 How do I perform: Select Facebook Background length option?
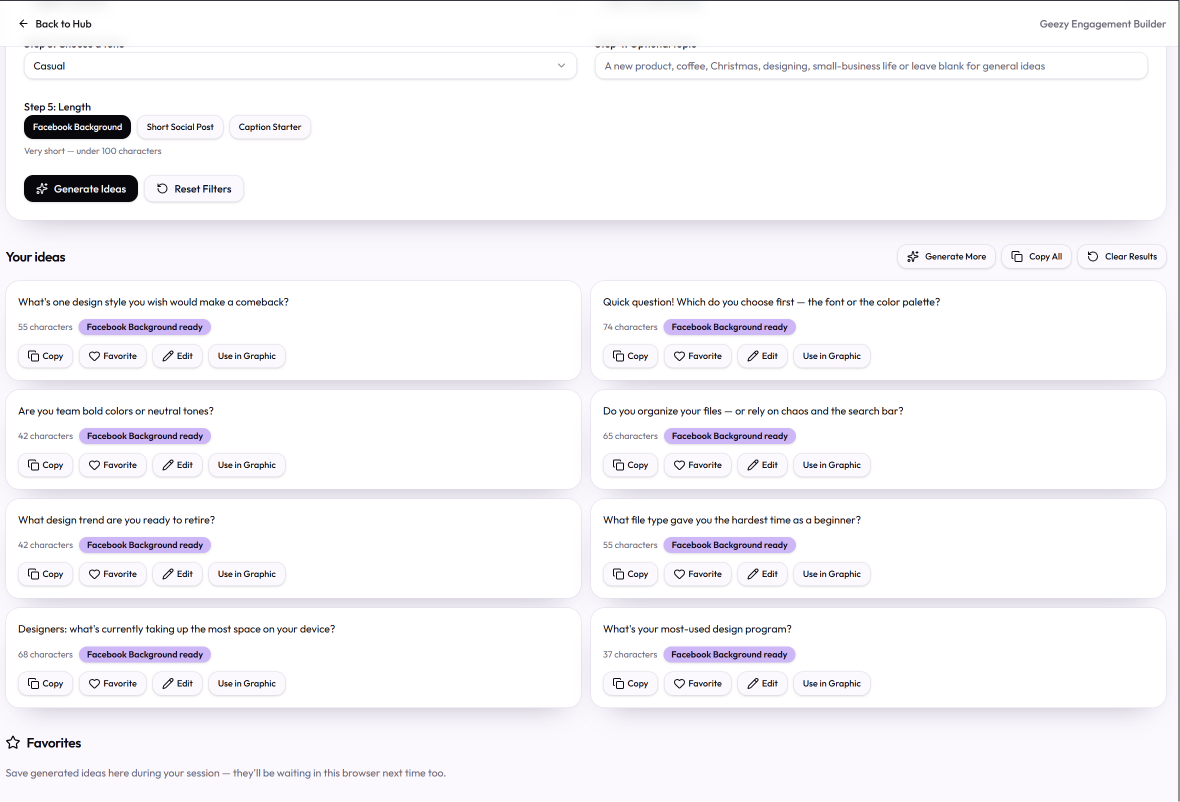pyautogui.click(x=78, y=127)
